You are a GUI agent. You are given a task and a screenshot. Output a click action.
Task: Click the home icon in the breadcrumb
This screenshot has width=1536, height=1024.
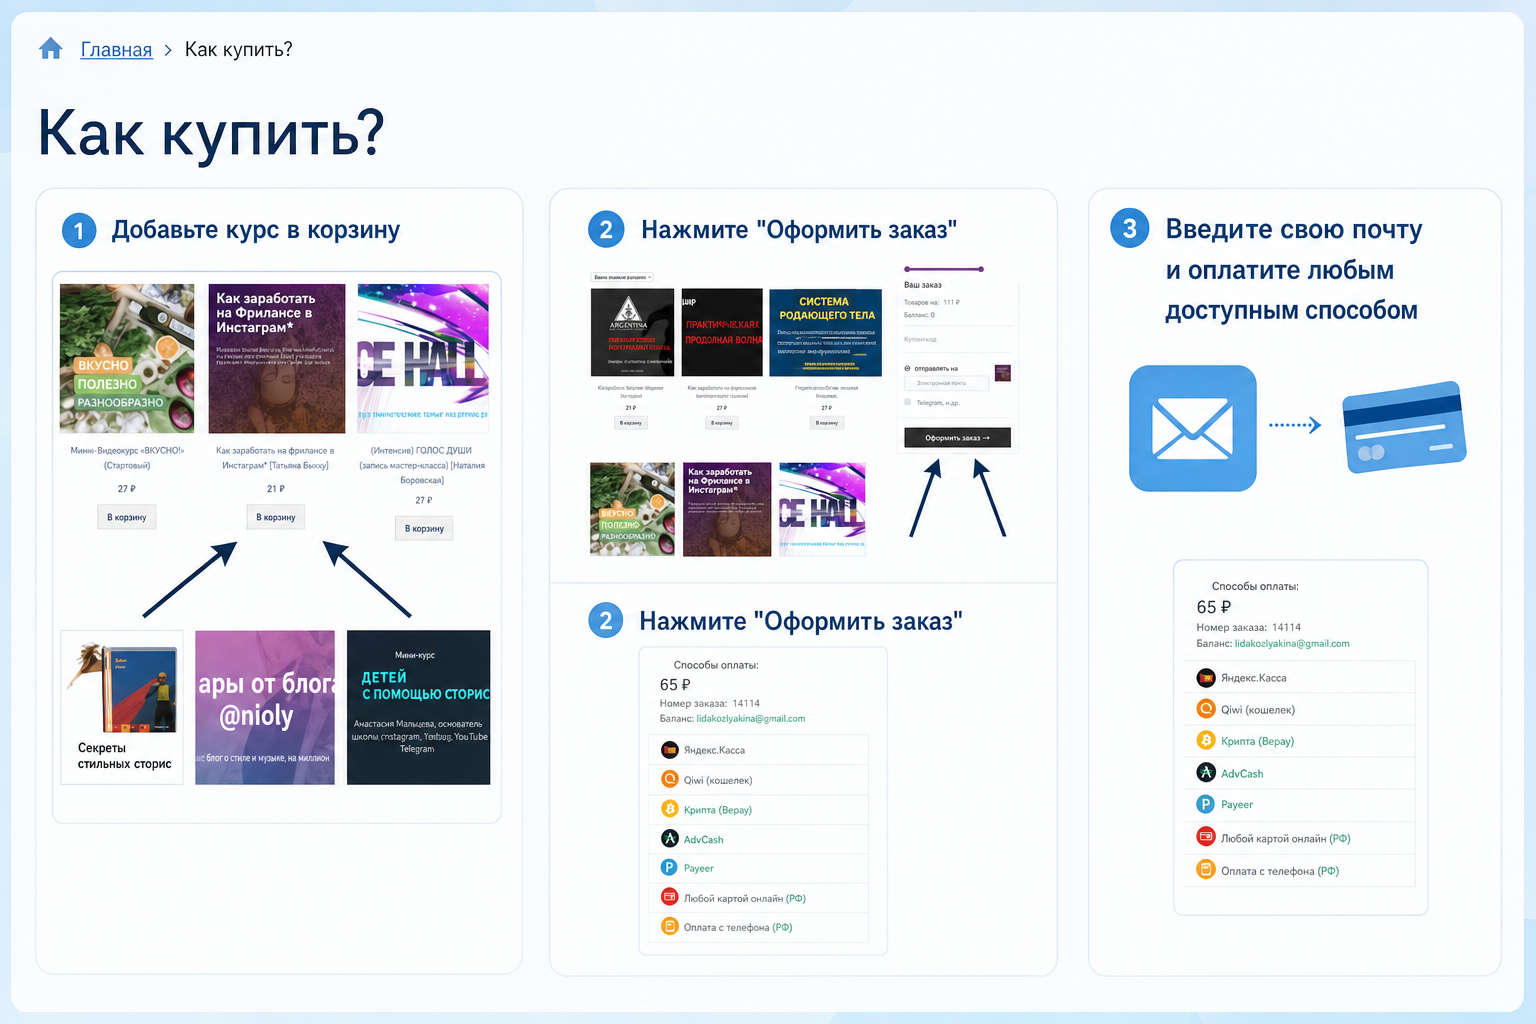pyautogui.click(x=51, y=48)
